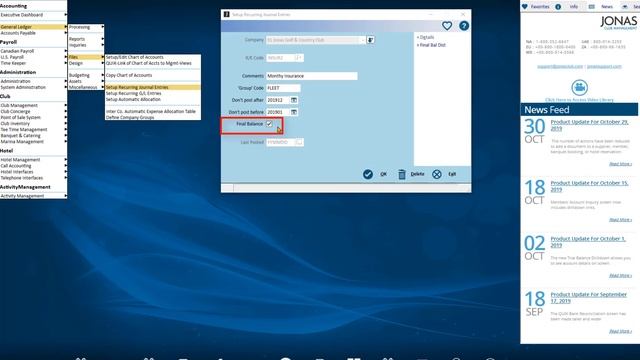This screenshot has height=360, width=640.
Task: Open the System Administration menu item
Action: [34, 87]
